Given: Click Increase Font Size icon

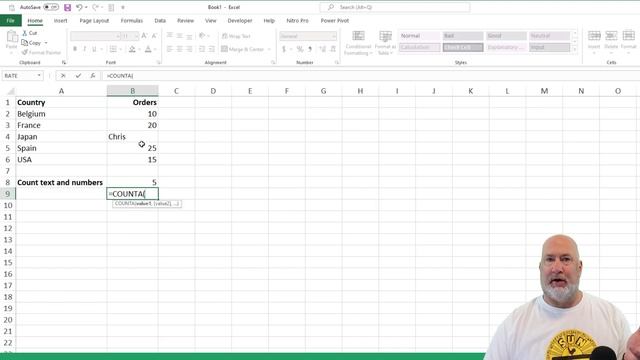Looking at the screenshot, I should (144, 36).
